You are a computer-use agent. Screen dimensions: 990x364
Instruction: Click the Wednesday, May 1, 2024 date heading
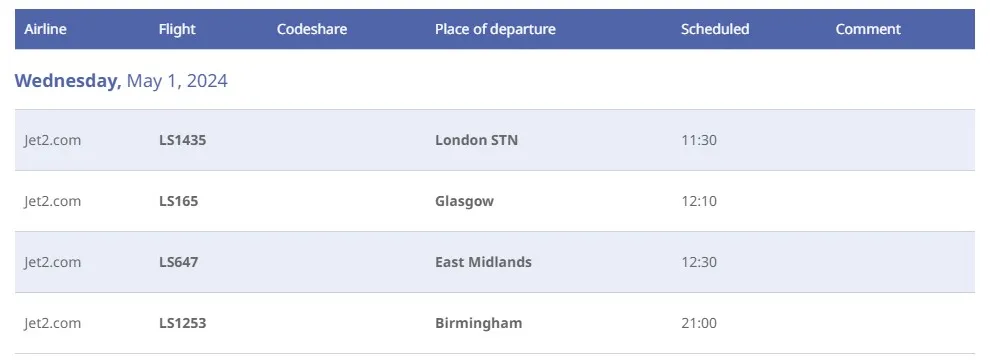coord(121,81)
